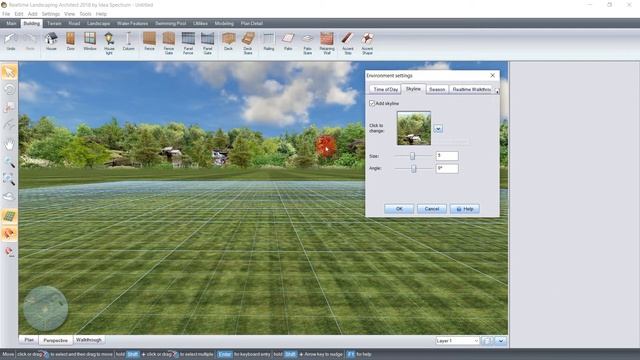The image size is (640, 360).
Task: Open the Realtime Walkthrough tab
Action: [x=471, y=89]
